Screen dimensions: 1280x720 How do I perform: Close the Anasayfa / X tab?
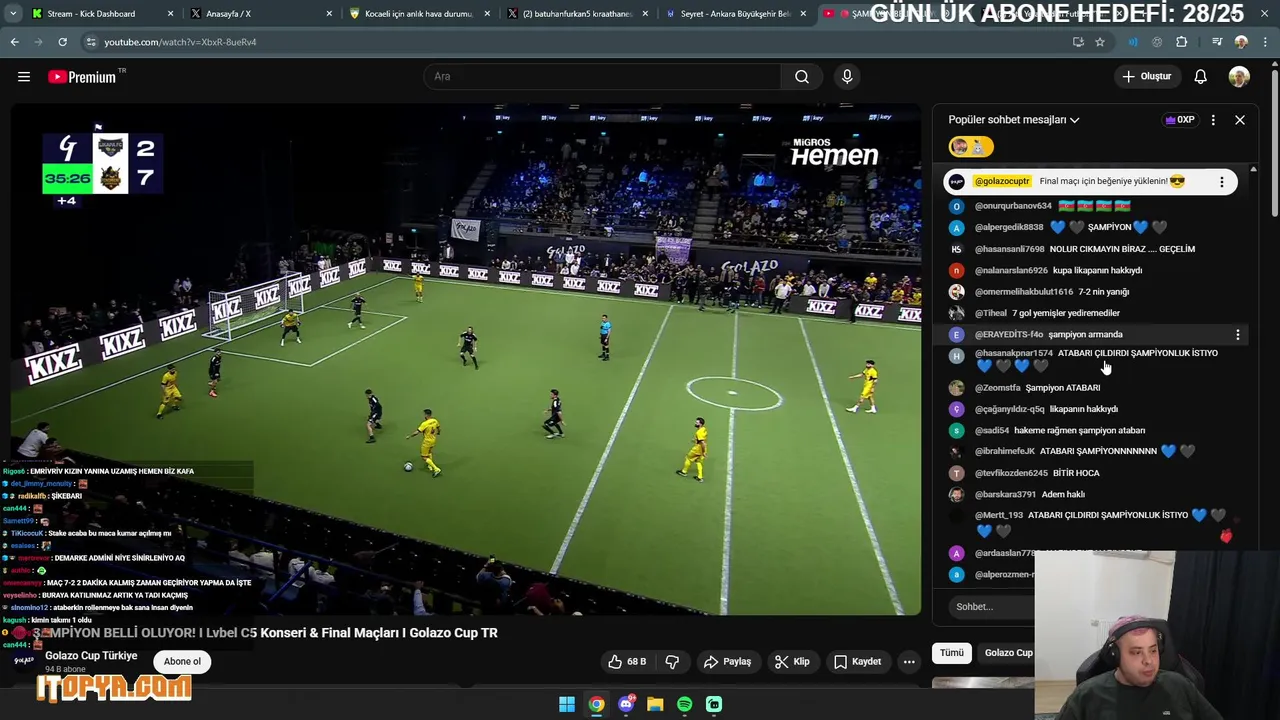(330, 14)
